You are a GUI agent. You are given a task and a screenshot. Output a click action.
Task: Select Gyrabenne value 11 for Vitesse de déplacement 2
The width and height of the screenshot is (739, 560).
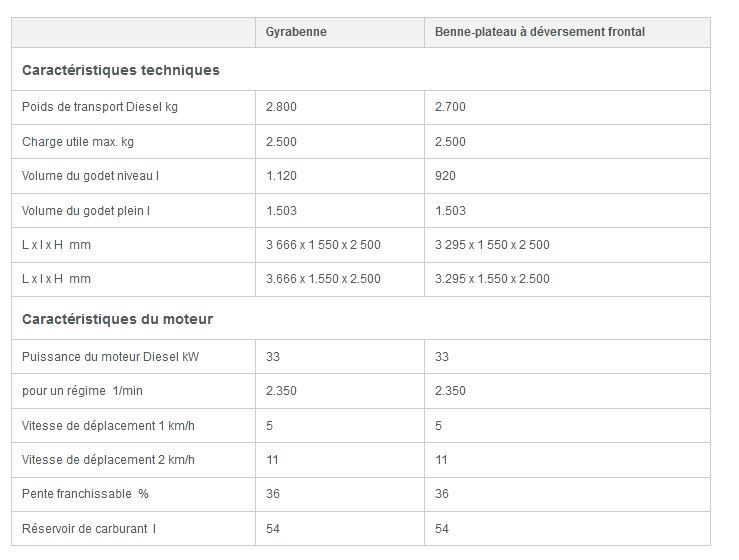[272, 460]
